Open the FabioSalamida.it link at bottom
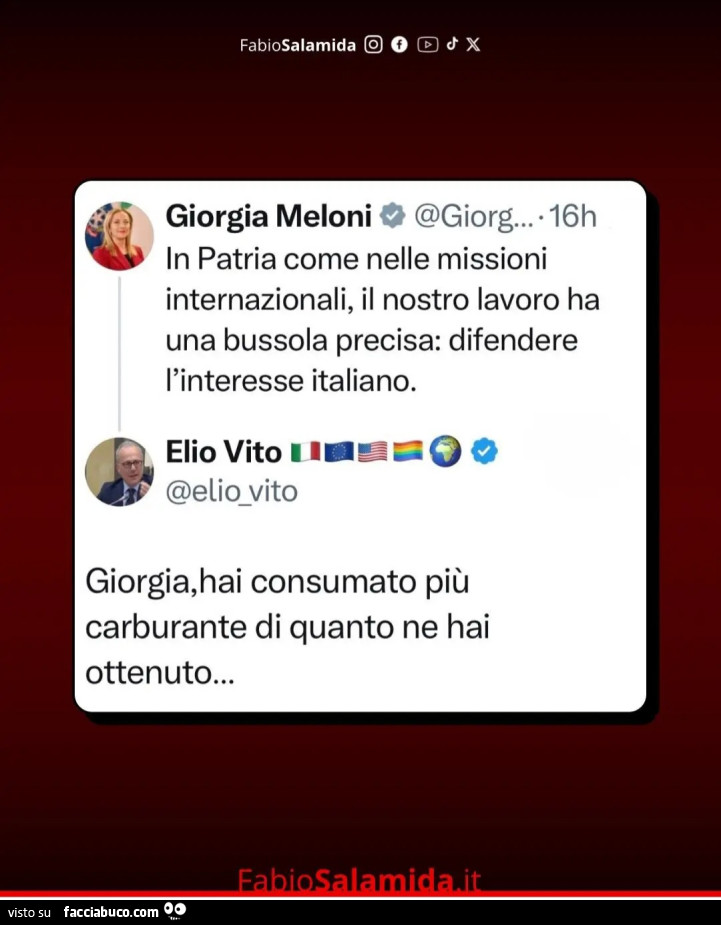Viewport: 721px width, 925px height. coord(359,880)
